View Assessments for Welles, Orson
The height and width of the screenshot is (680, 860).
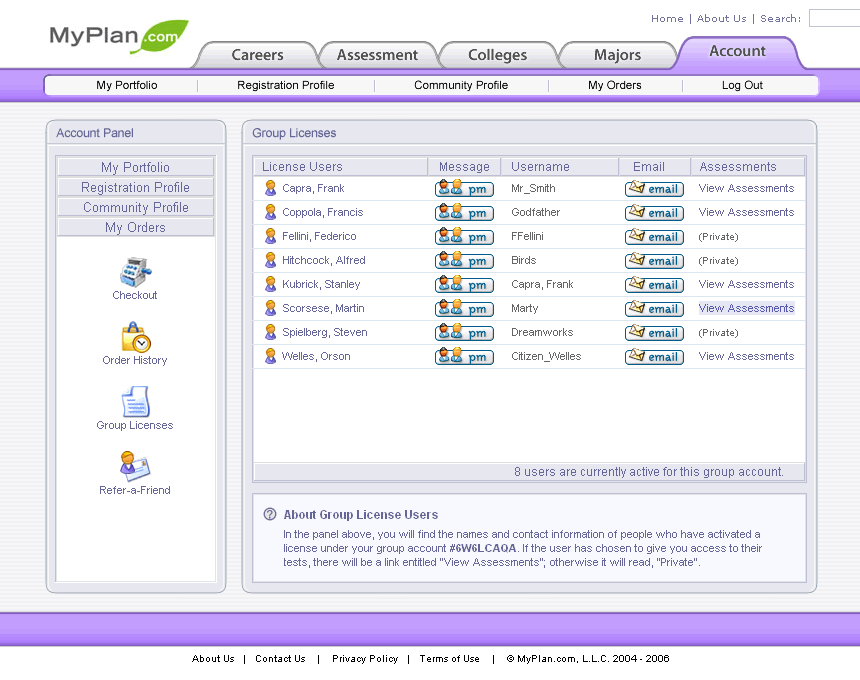pos(746,356)
